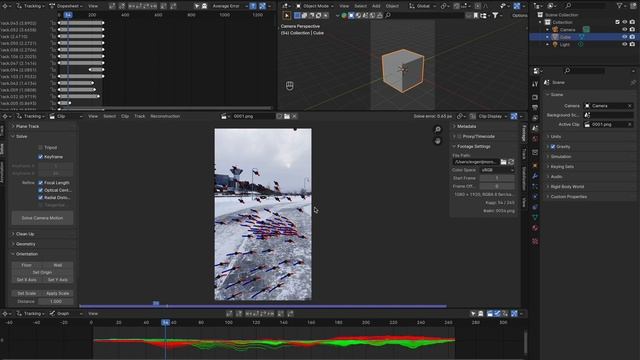Open the Modifiers wrench properties tab
Image resolution: width=640 pixels, height=360 pixels.
coord(535,176)
